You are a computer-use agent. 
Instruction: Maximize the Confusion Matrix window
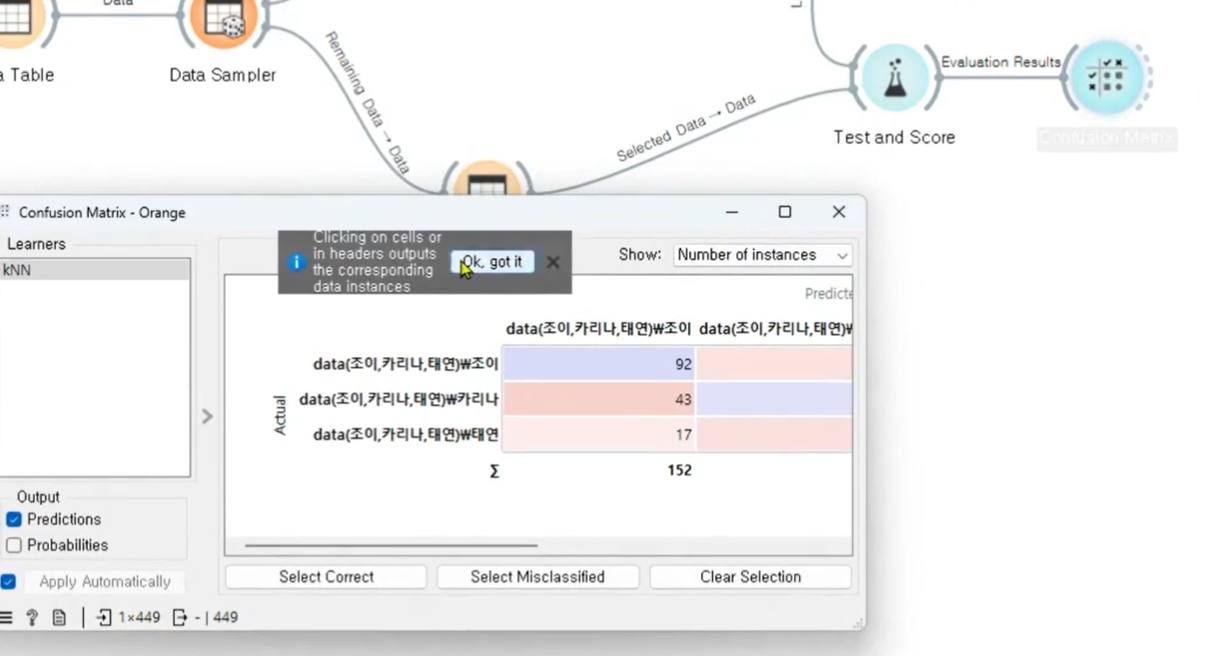[785, 212]
